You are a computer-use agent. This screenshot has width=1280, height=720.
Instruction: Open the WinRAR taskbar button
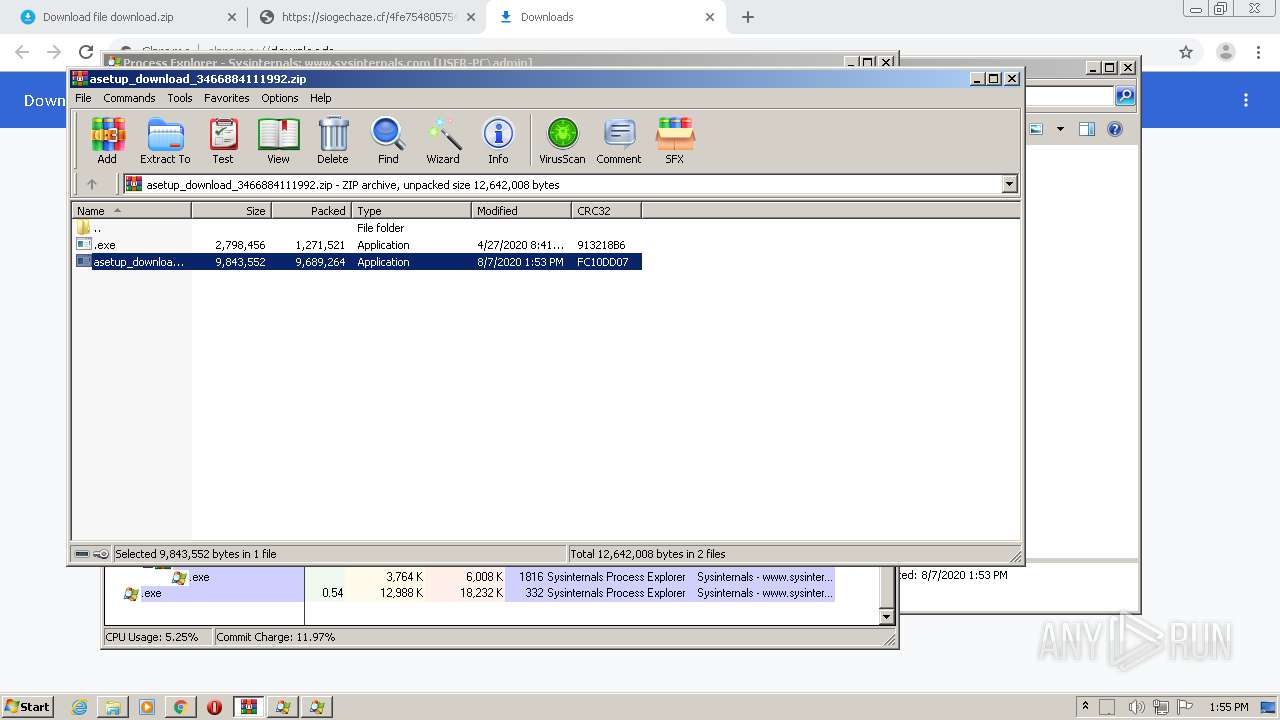(248, 707)
